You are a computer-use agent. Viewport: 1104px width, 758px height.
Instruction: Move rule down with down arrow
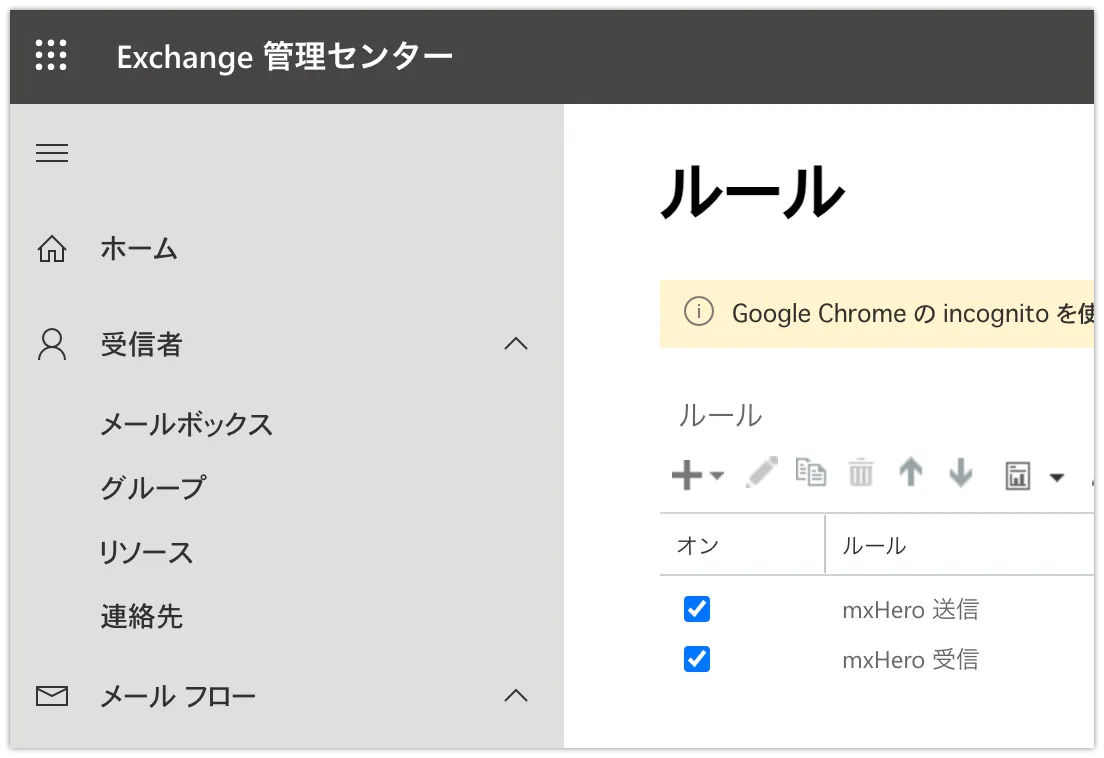961,473
